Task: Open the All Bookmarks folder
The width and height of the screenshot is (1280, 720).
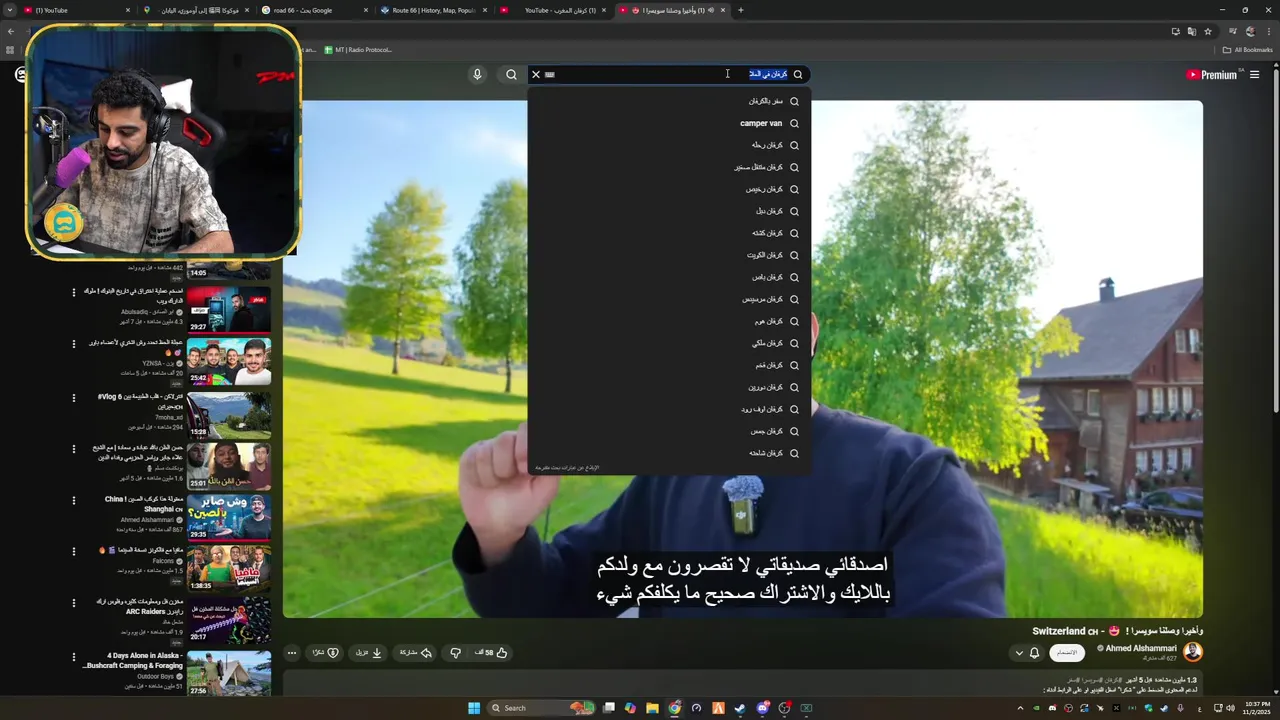Action: 1247,50
